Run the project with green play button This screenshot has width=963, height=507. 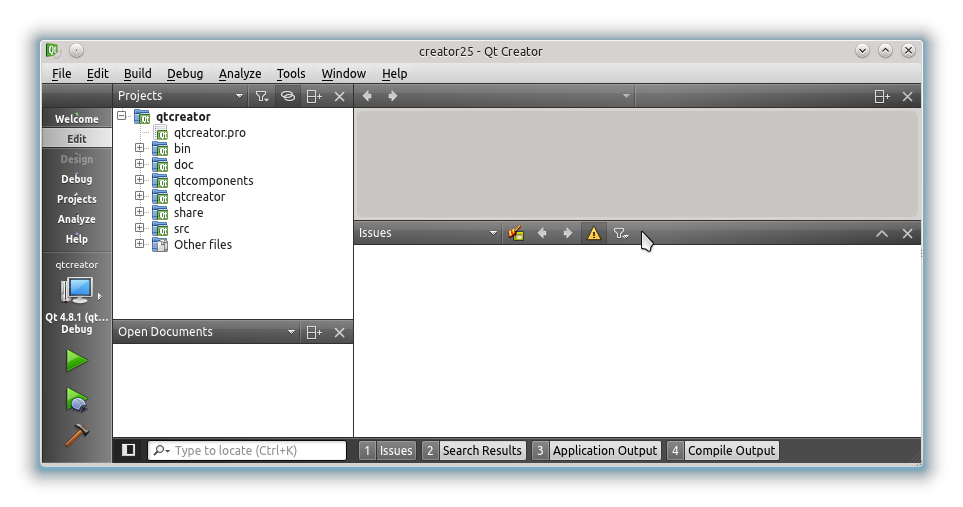[x=76, y=361]
